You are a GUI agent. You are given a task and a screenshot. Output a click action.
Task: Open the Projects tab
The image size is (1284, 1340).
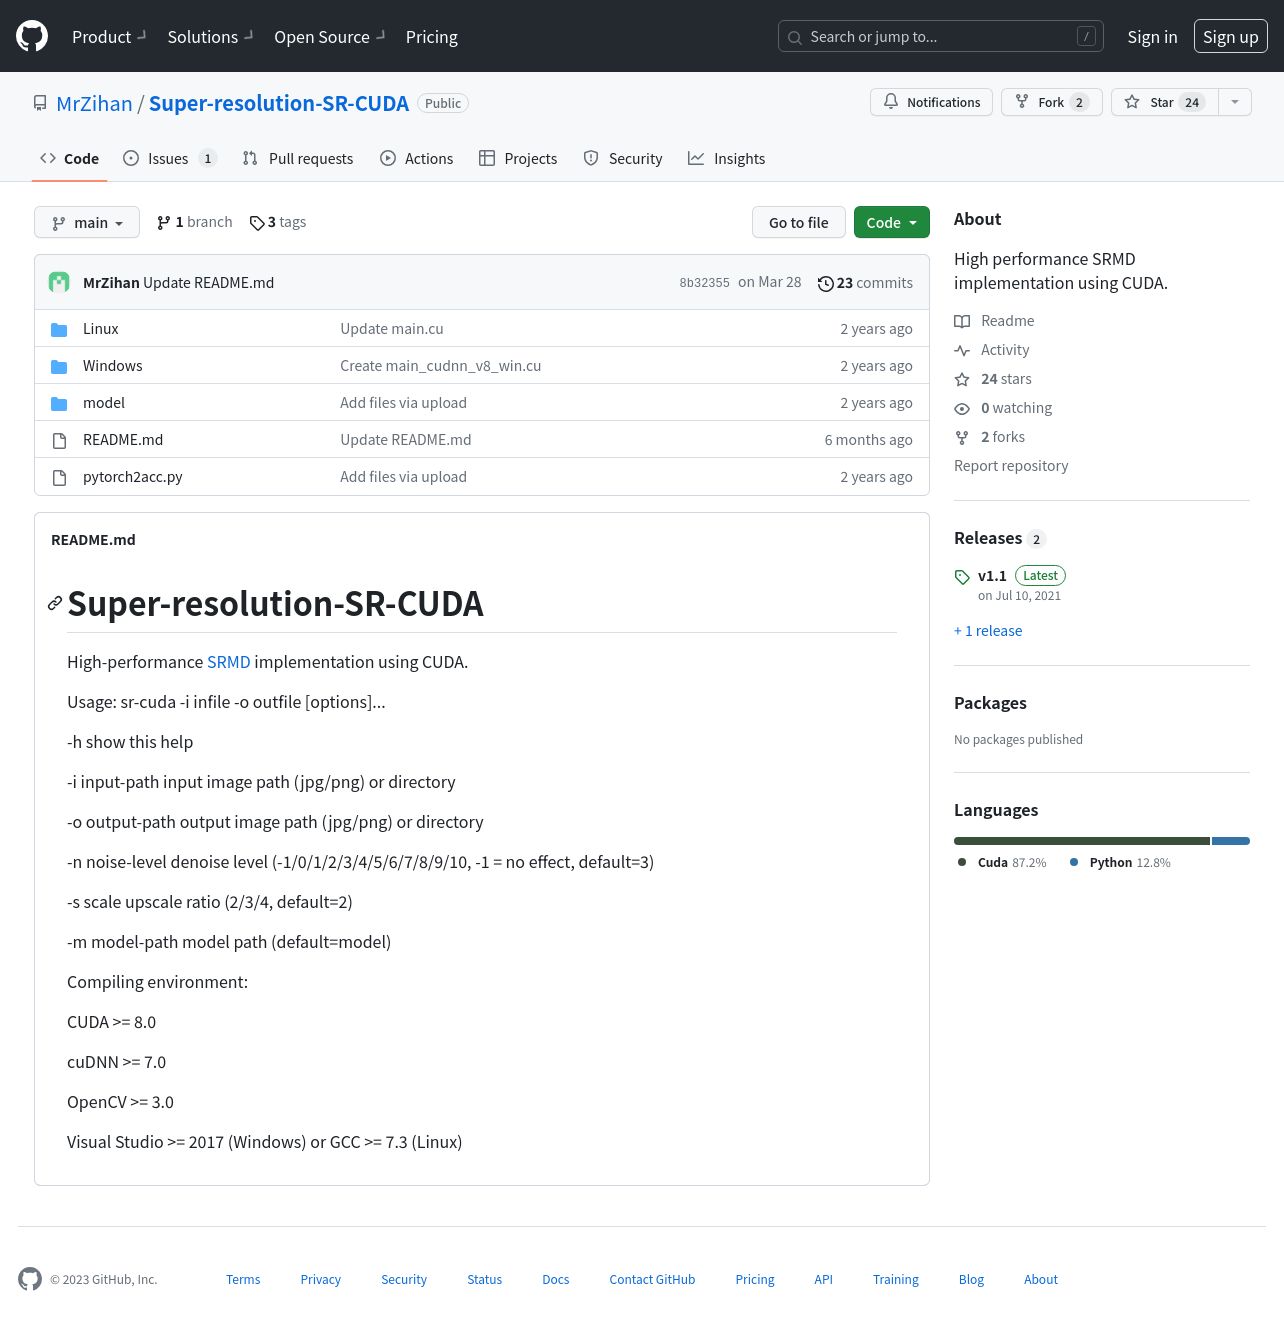pos(518,158)
